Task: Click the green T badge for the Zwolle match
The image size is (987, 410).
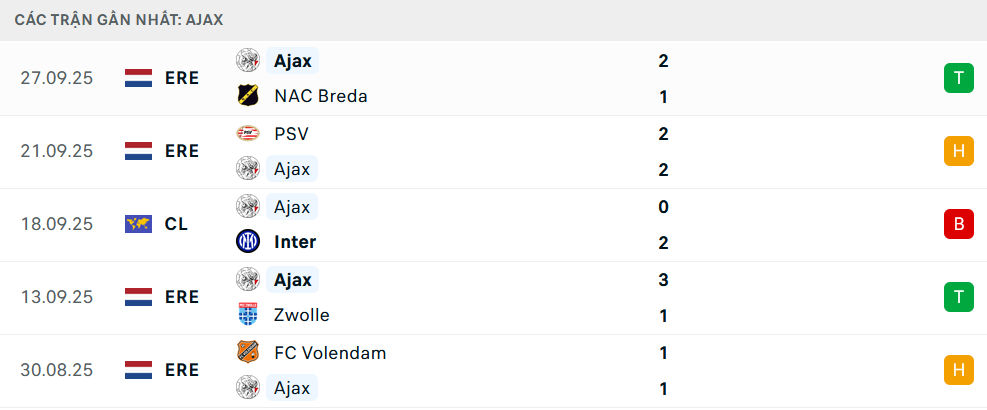Action: tap(958, 297)
